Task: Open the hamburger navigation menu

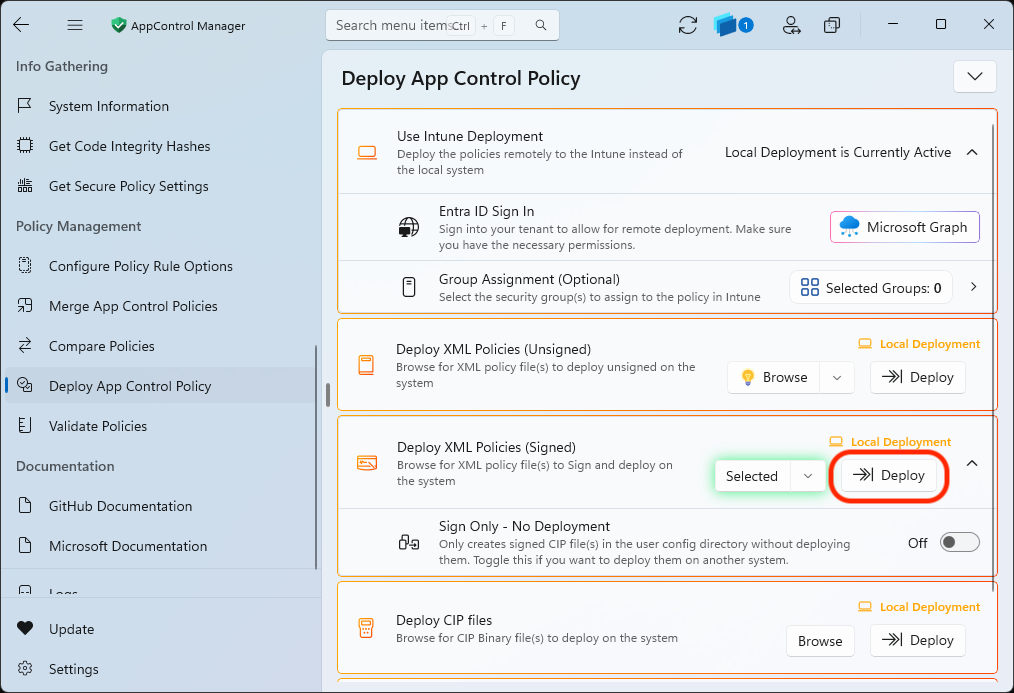Action: click(75, 25)
